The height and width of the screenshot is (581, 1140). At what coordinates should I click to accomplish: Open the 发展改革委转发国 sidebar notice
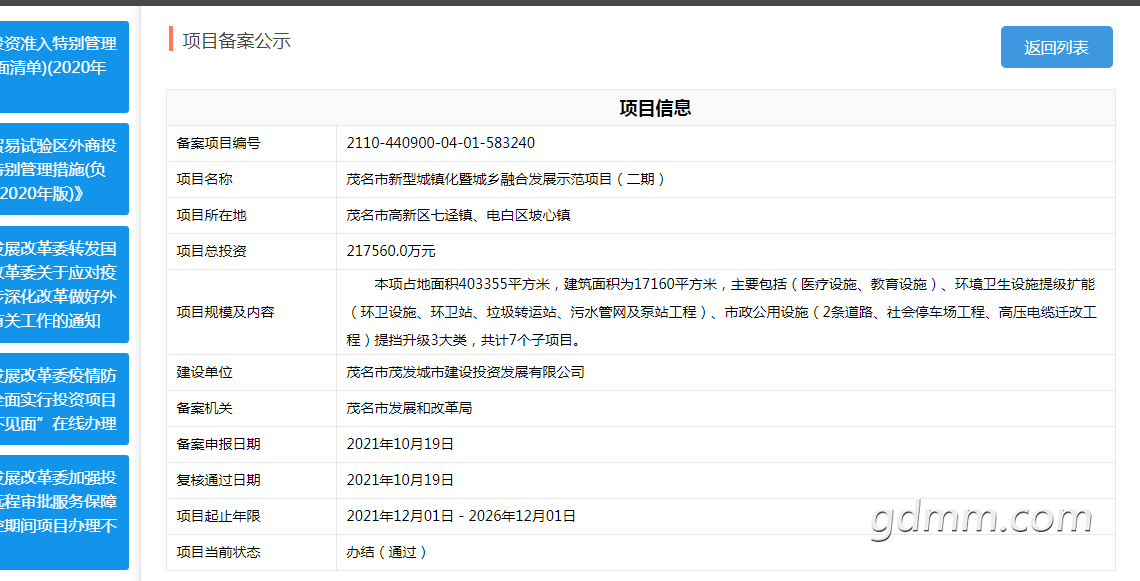64,284
